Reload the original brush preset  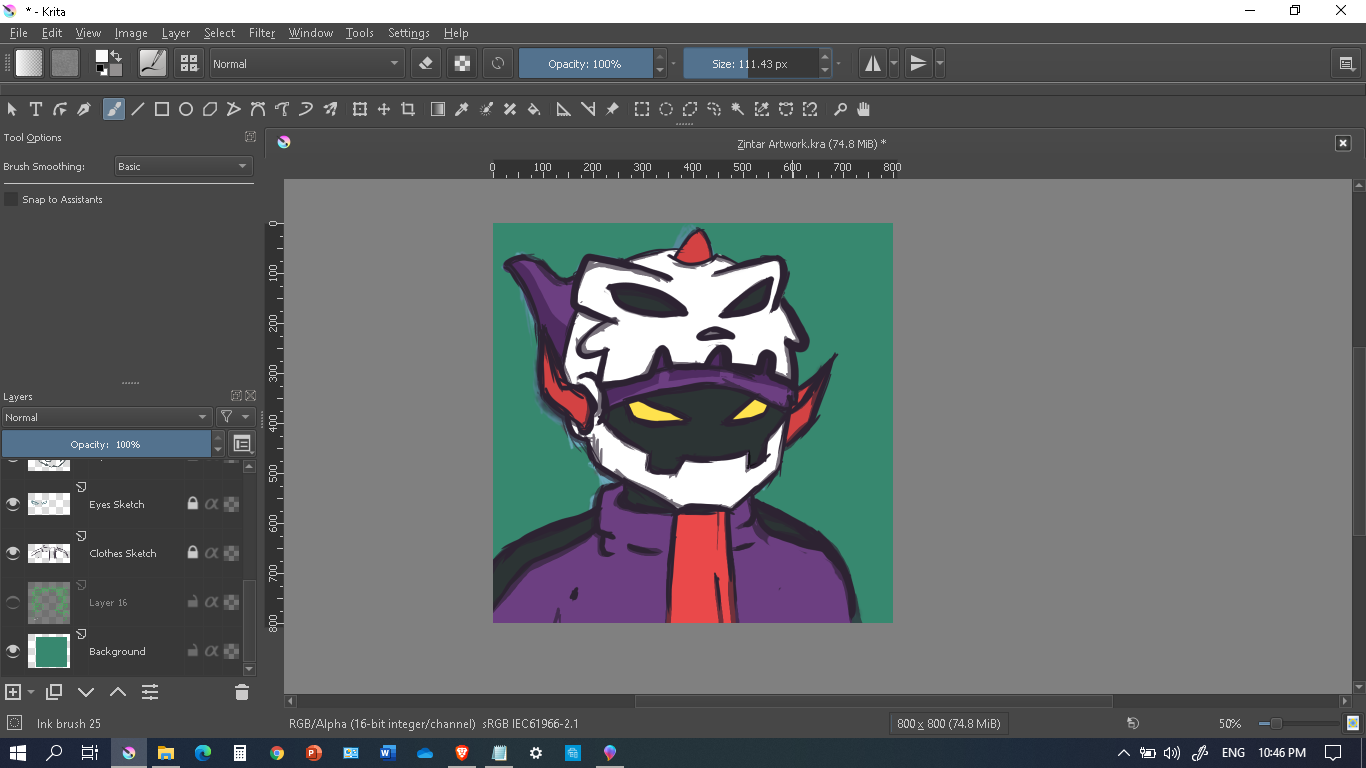click(498, 63)
